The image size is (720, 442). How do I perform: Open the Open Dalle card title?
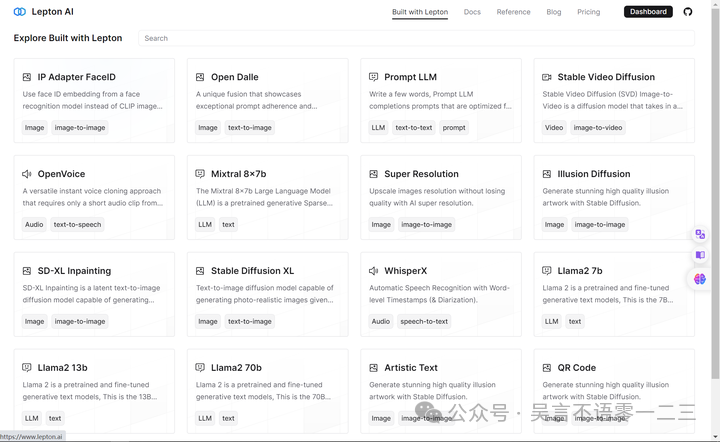(x=235, y=77)
